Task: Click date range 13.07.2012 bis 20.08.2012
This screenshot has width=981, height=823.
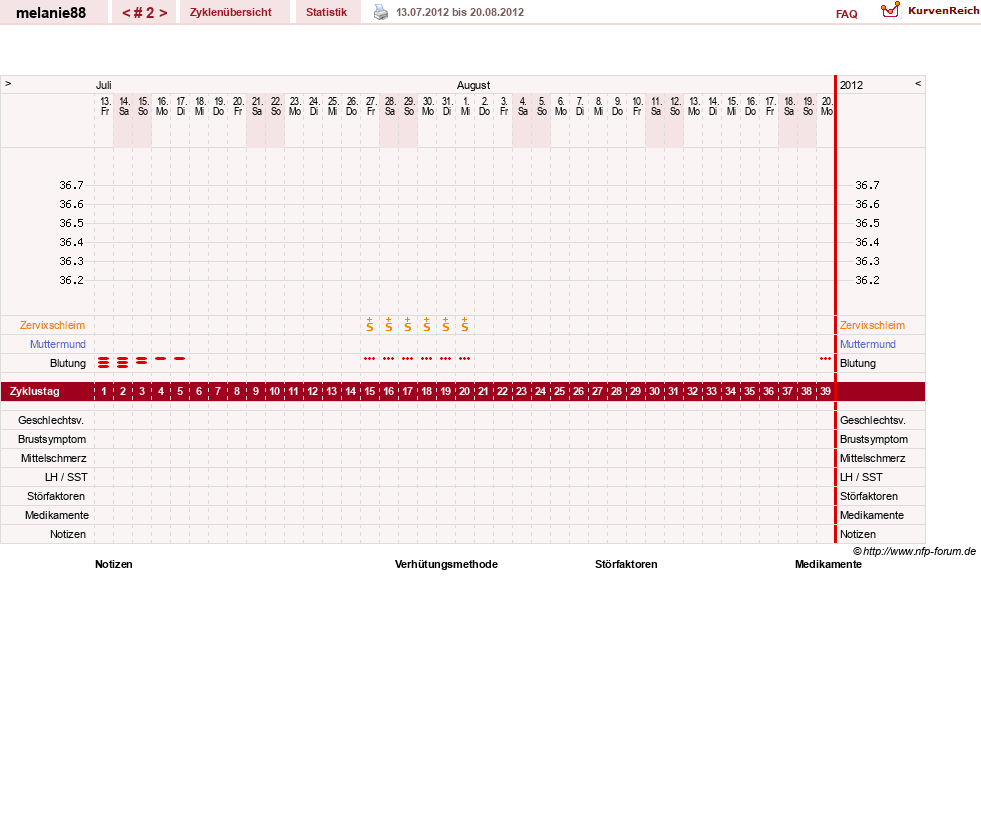Action: coord(460,12)
